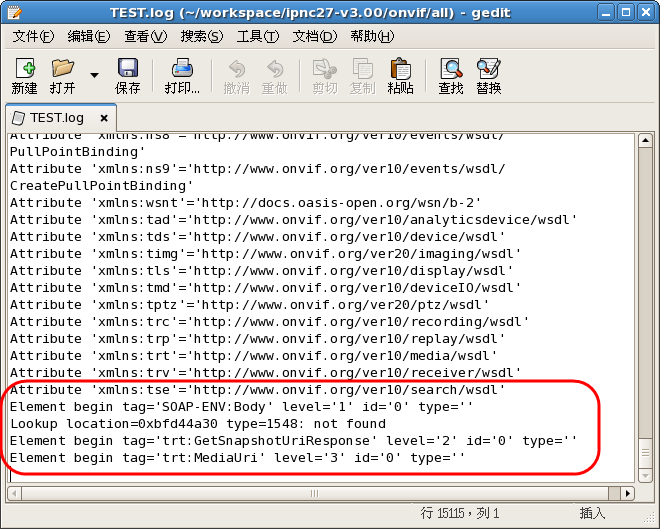Screen dimensions: 660x529
Task: Close the TEST.log tab with its x
Action: 104,118
